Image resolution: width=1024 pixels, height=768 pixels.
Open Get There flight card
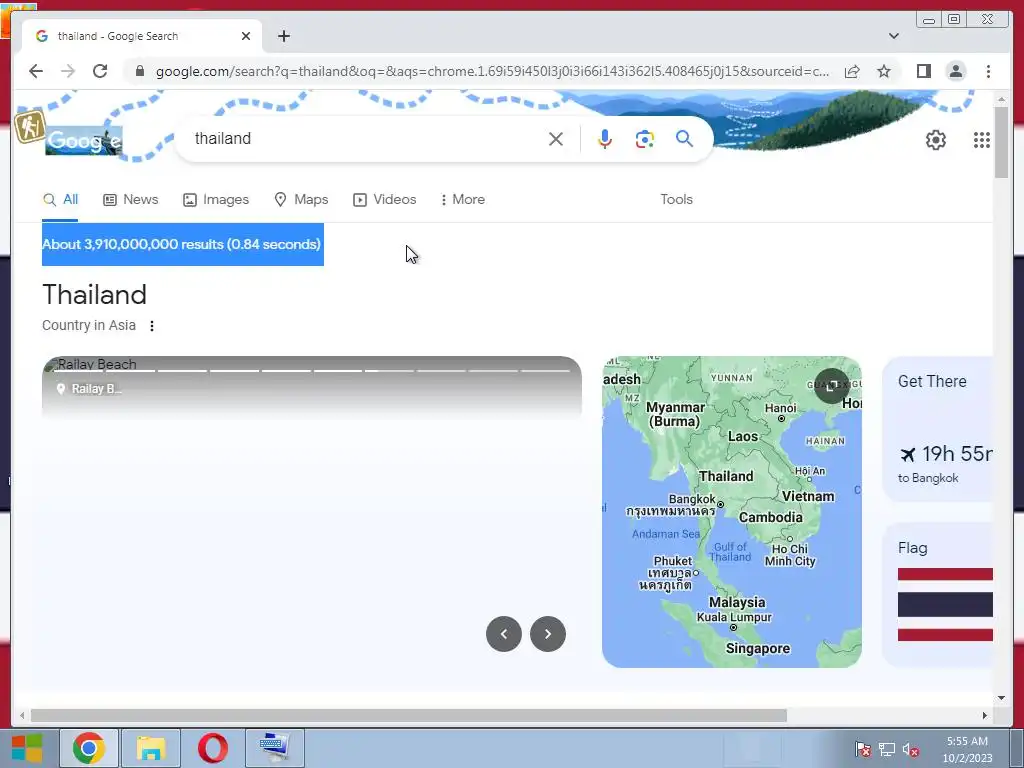[938, 429]
